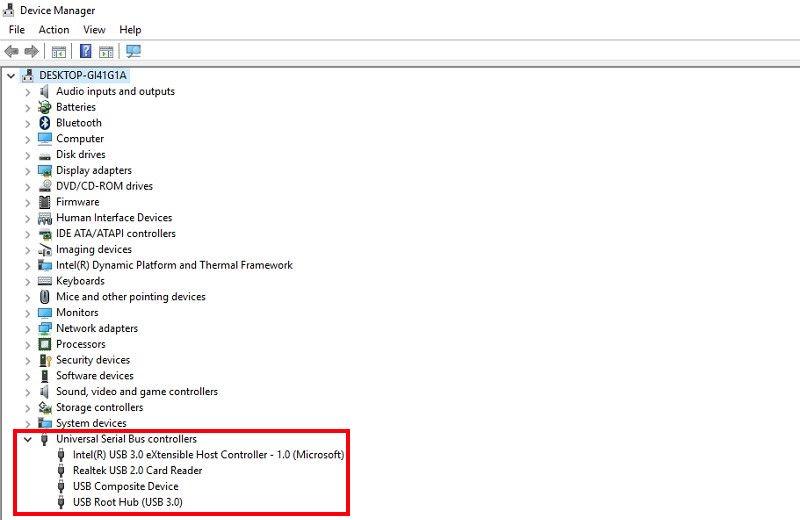Expand the Network adapters category
The height and width of the screenshot is (520, 800).
[x=27, y=329]
